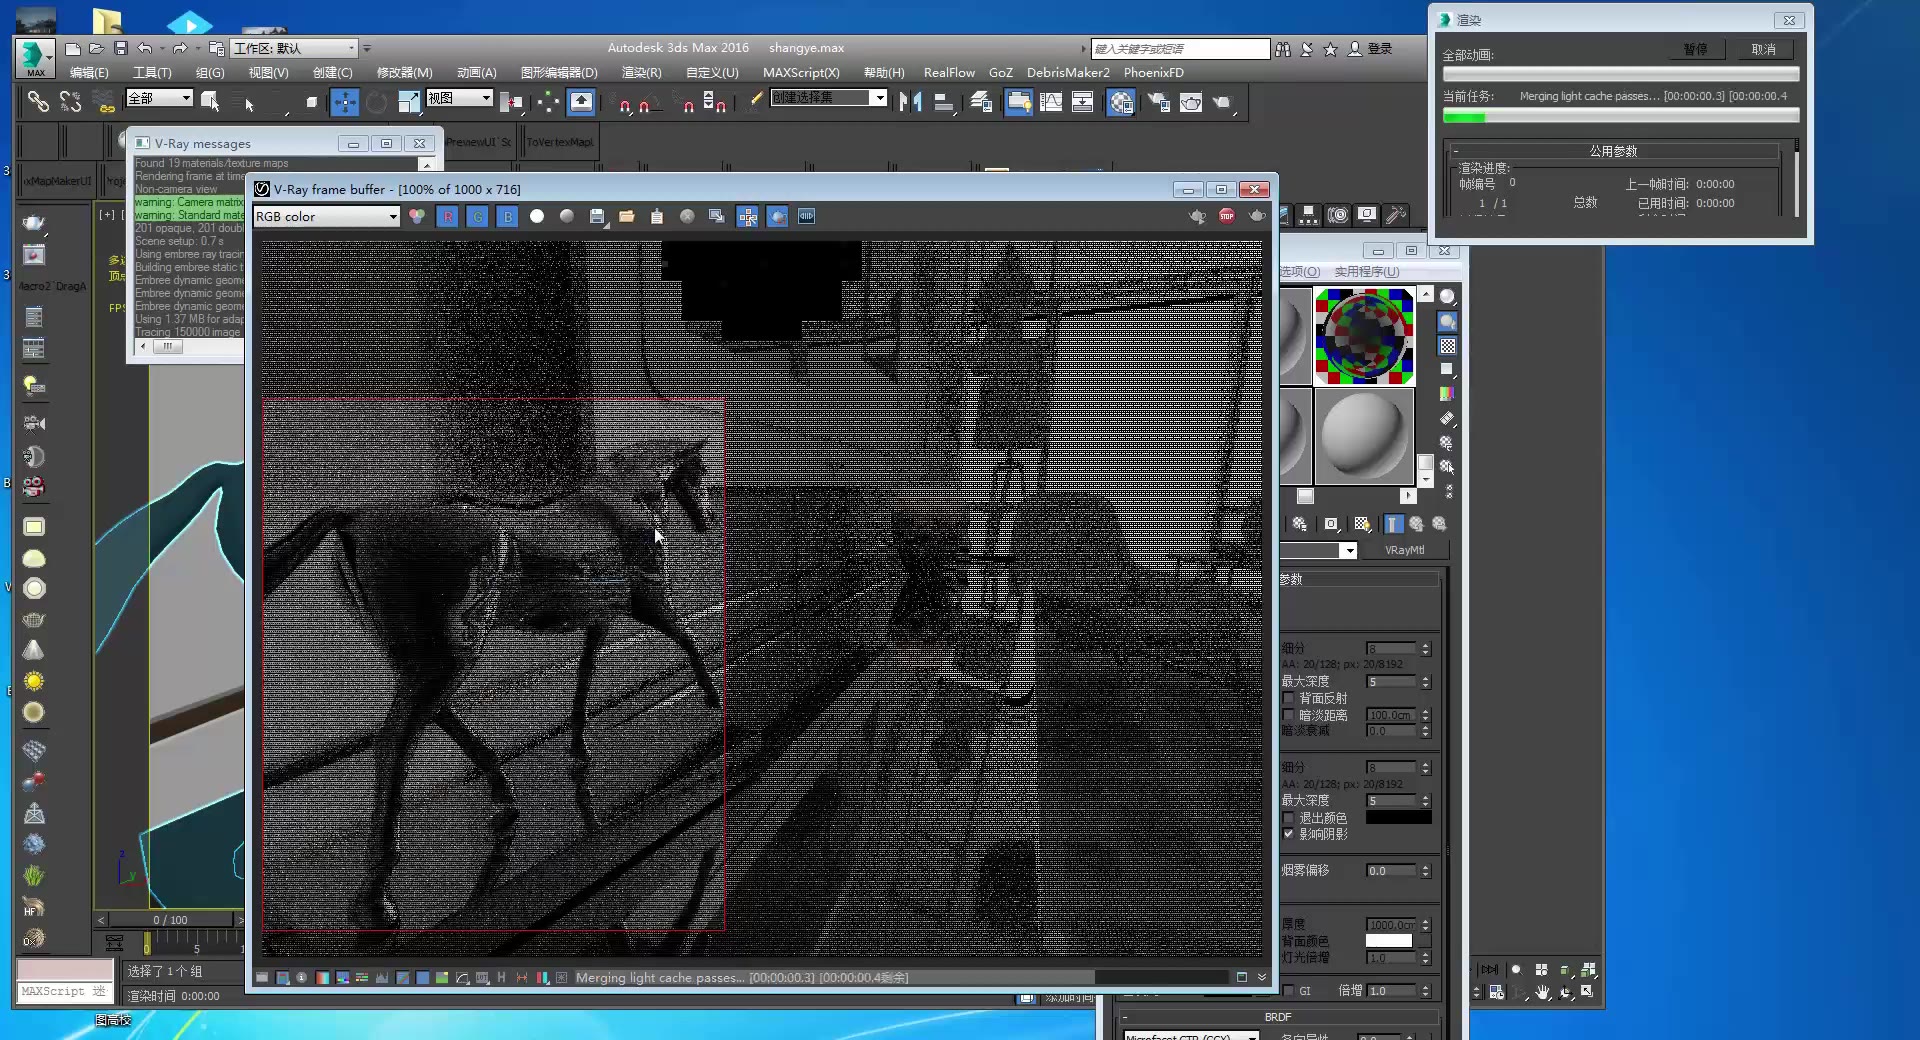Click the 背面颜色 white color swatch

[1388, 941]
